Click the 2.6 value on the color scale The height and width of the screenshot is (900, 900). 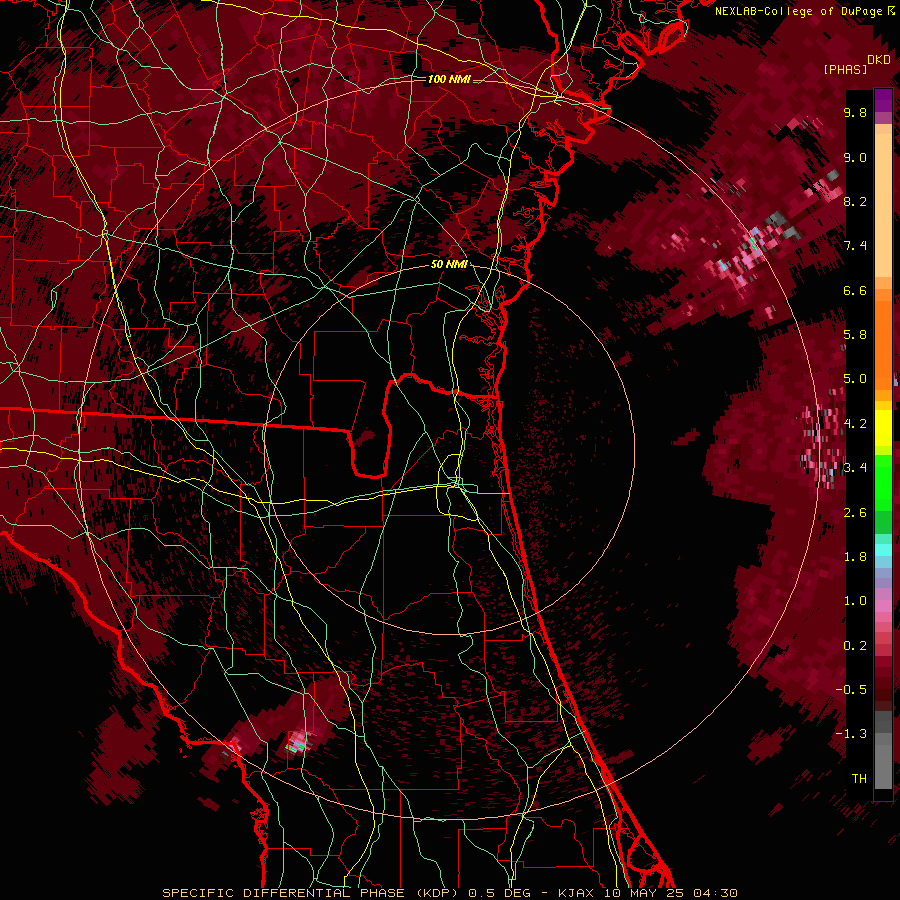point(855,513)
